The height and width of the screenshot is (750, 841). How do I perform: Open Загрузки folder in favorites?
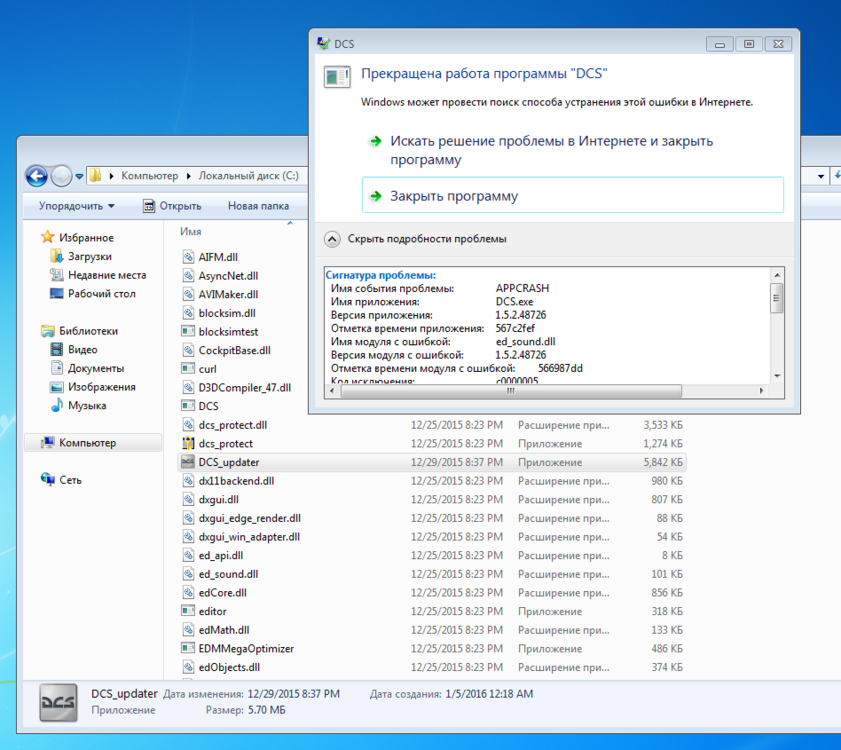pyautogui.click(x=89, y=256)
